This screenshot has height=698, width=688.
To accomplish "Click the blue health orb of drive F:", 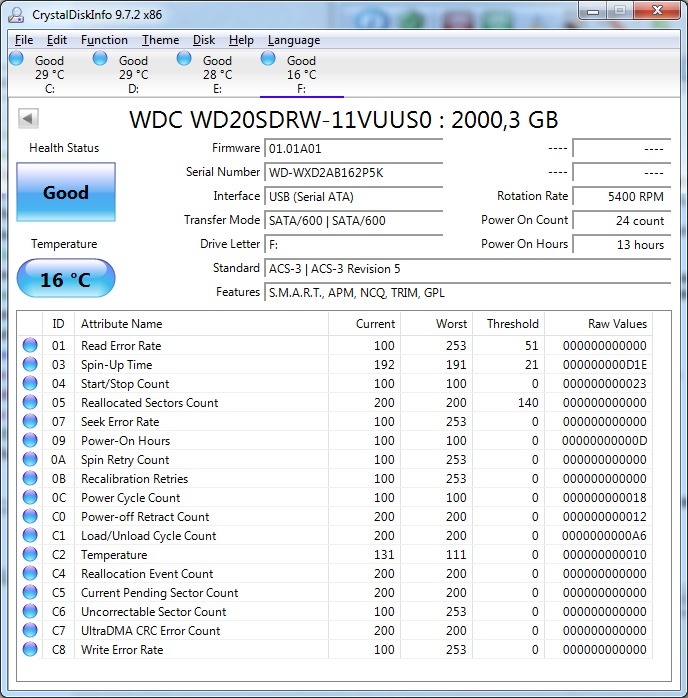I will (268, 58).
